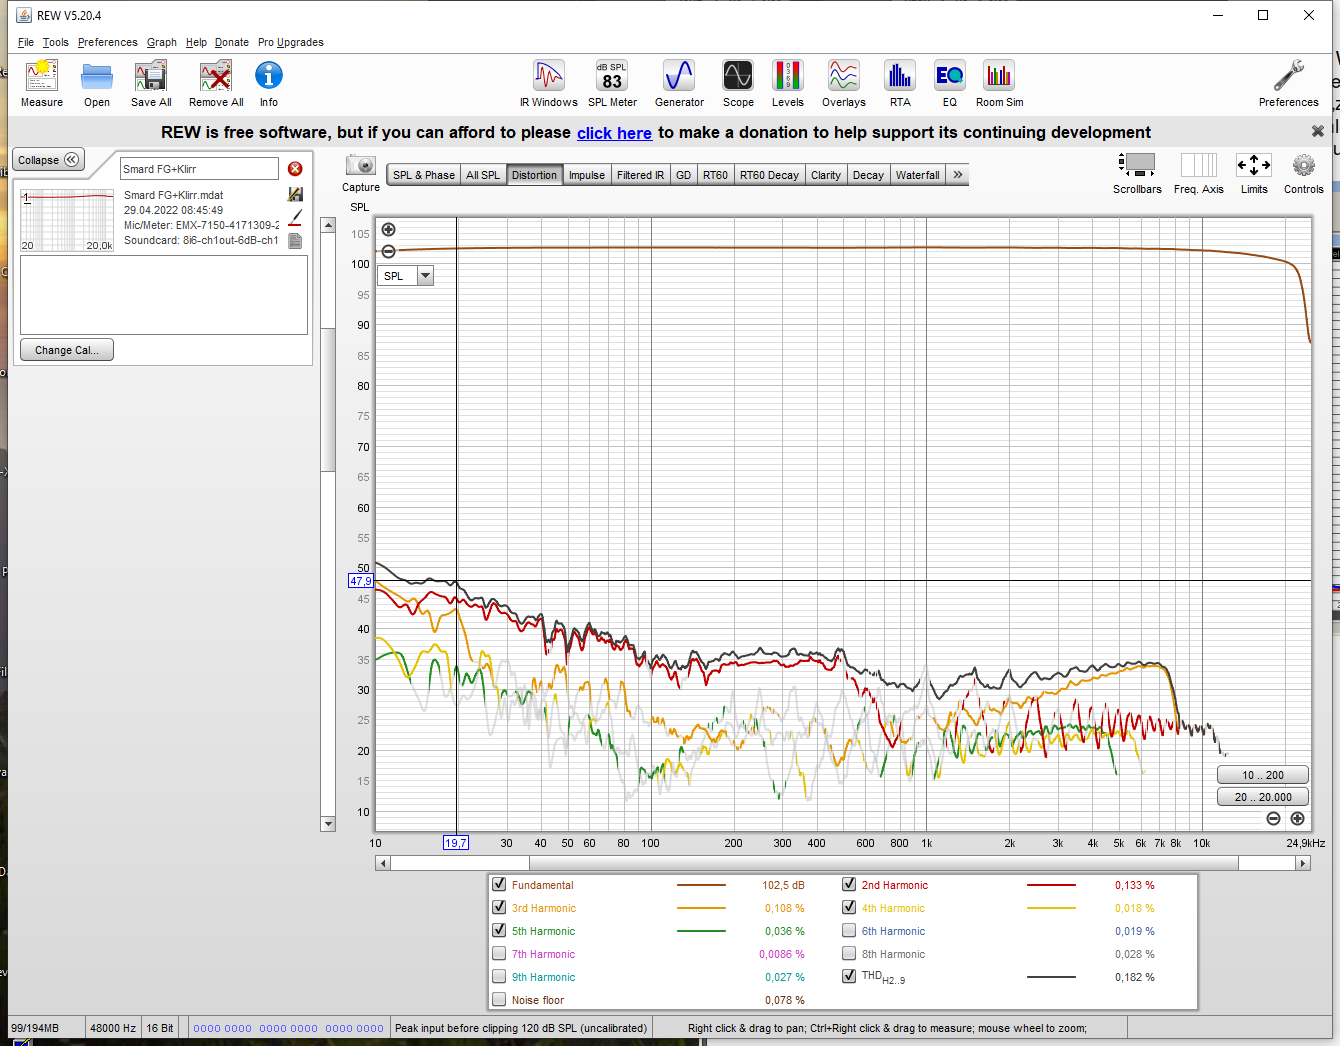The width and height of the screenshot is (1340, 1046).
Task: Open the Tools menu
Action: point(55,42)
